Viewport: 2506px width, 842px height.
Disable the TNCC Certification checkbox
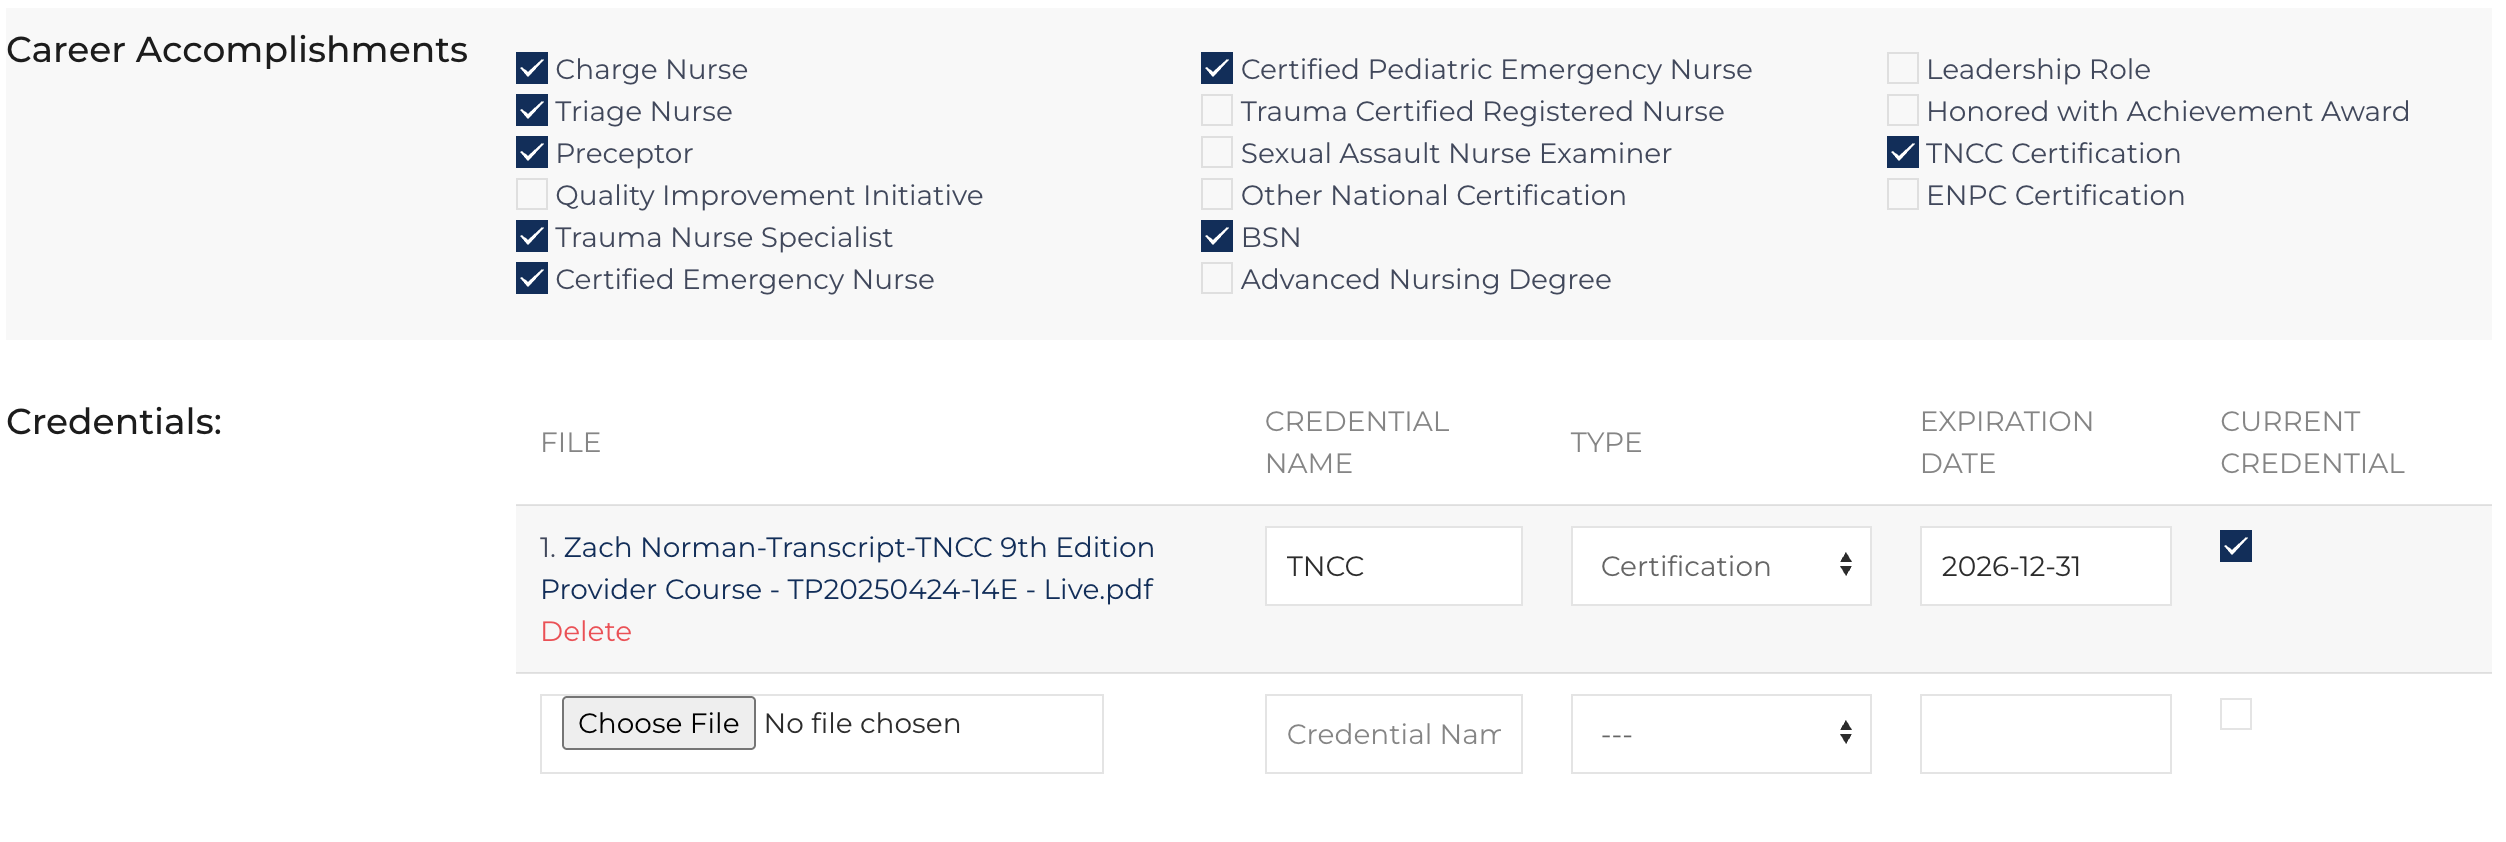pyautogui.click(x=1902, y=153)
